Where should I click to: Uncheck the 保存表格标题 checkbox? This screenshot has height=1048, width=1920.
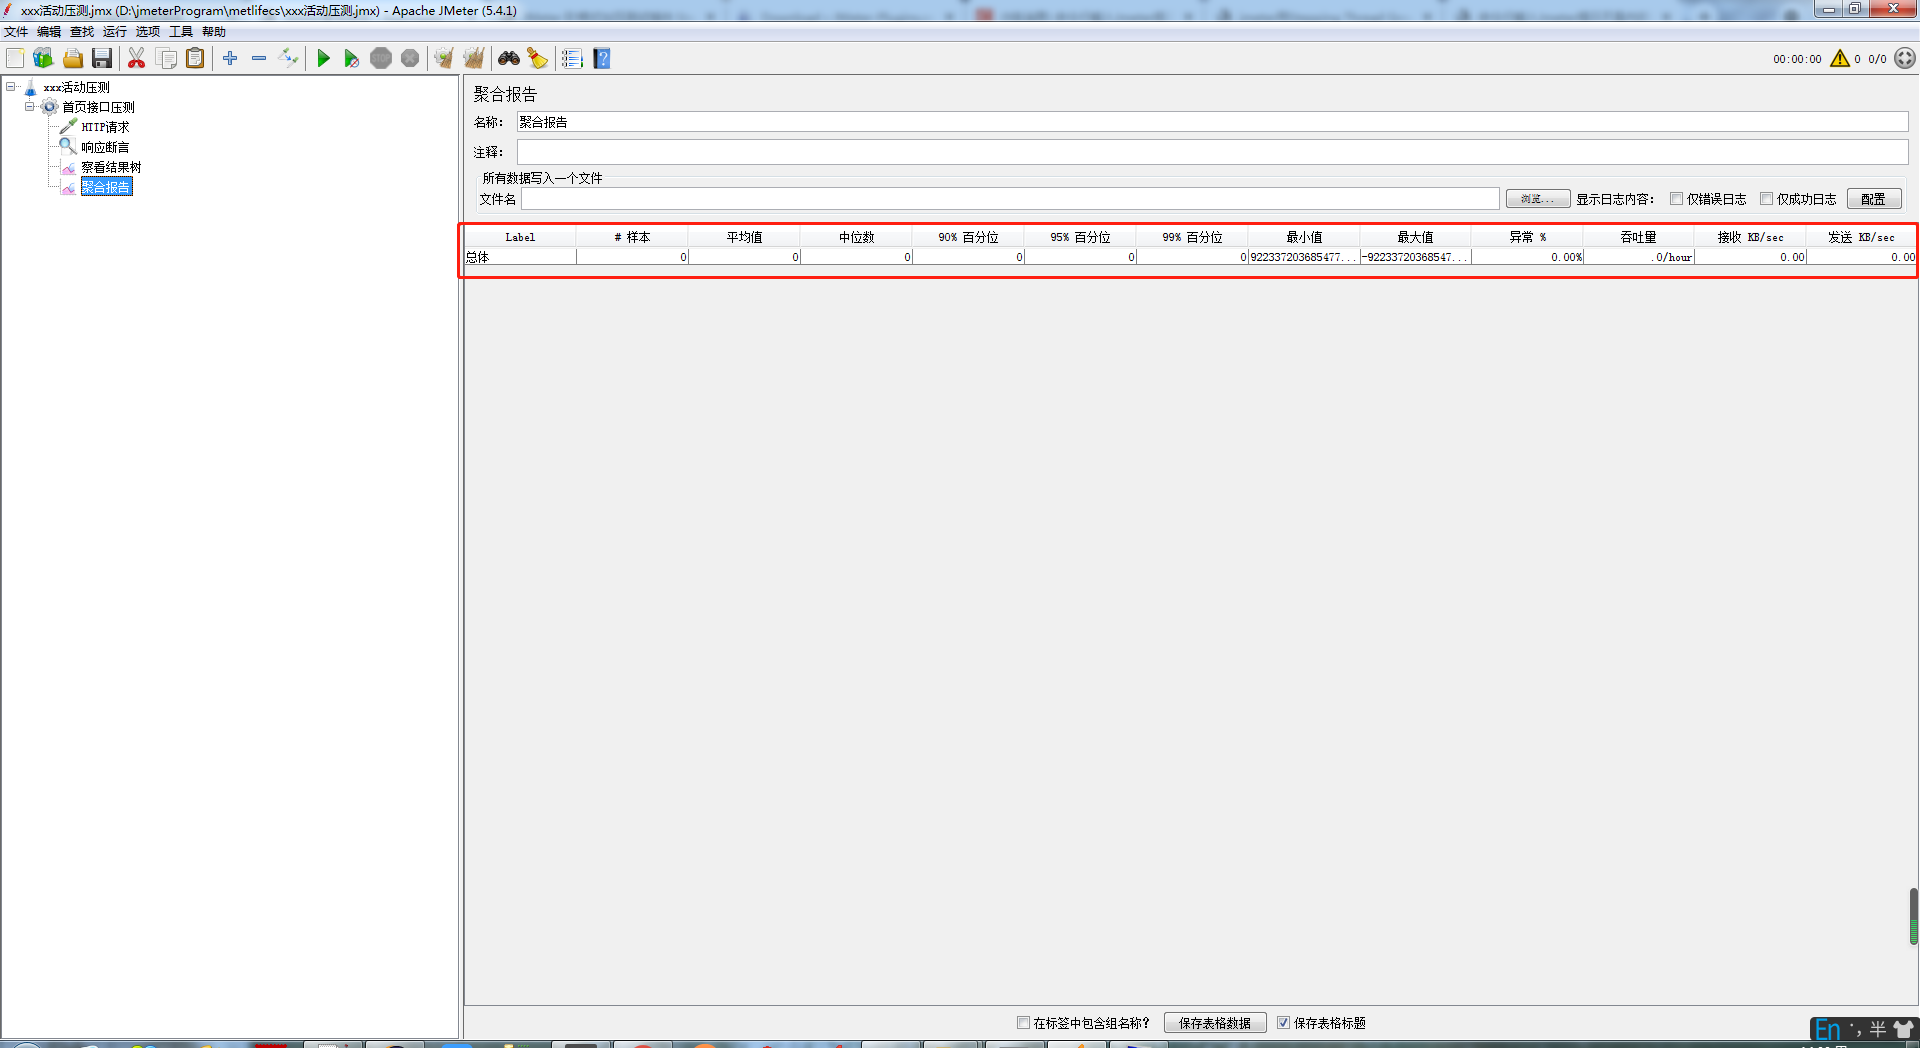1283,1023
